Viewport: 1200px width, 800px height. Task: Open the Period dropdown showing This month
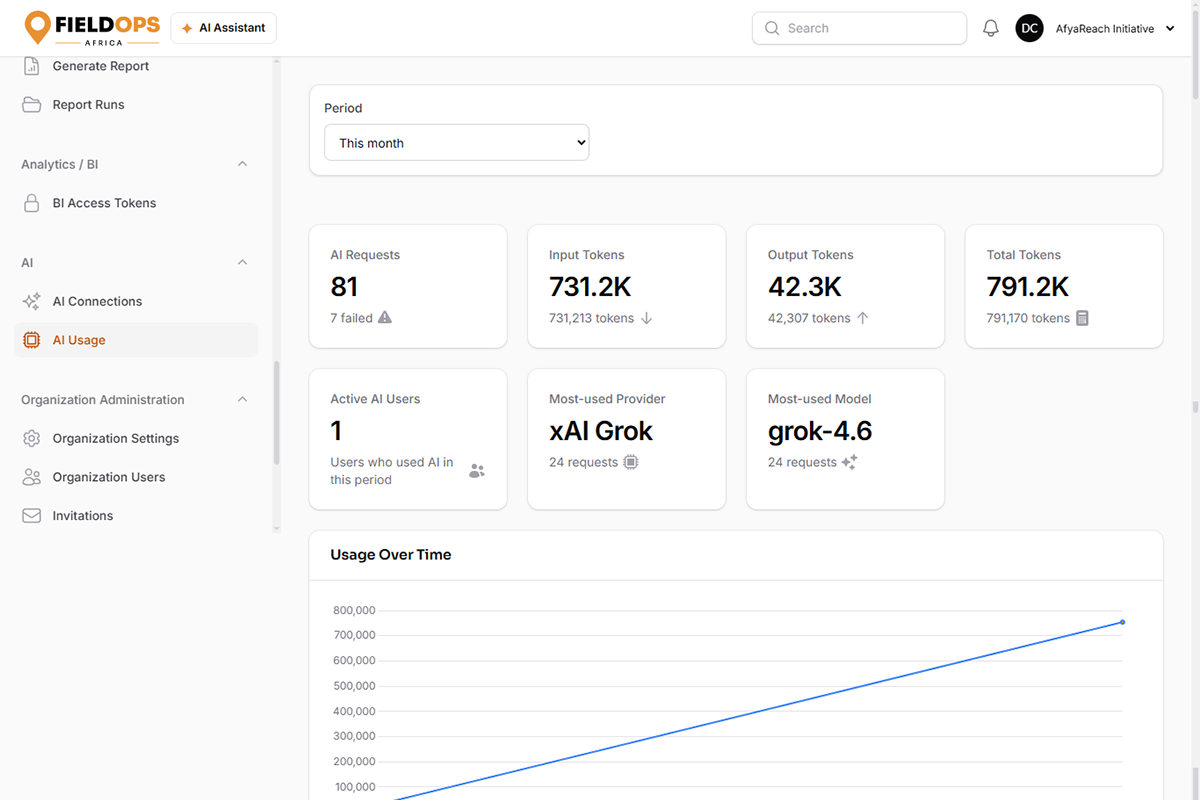pyautogui.click(x=457, y=143)
